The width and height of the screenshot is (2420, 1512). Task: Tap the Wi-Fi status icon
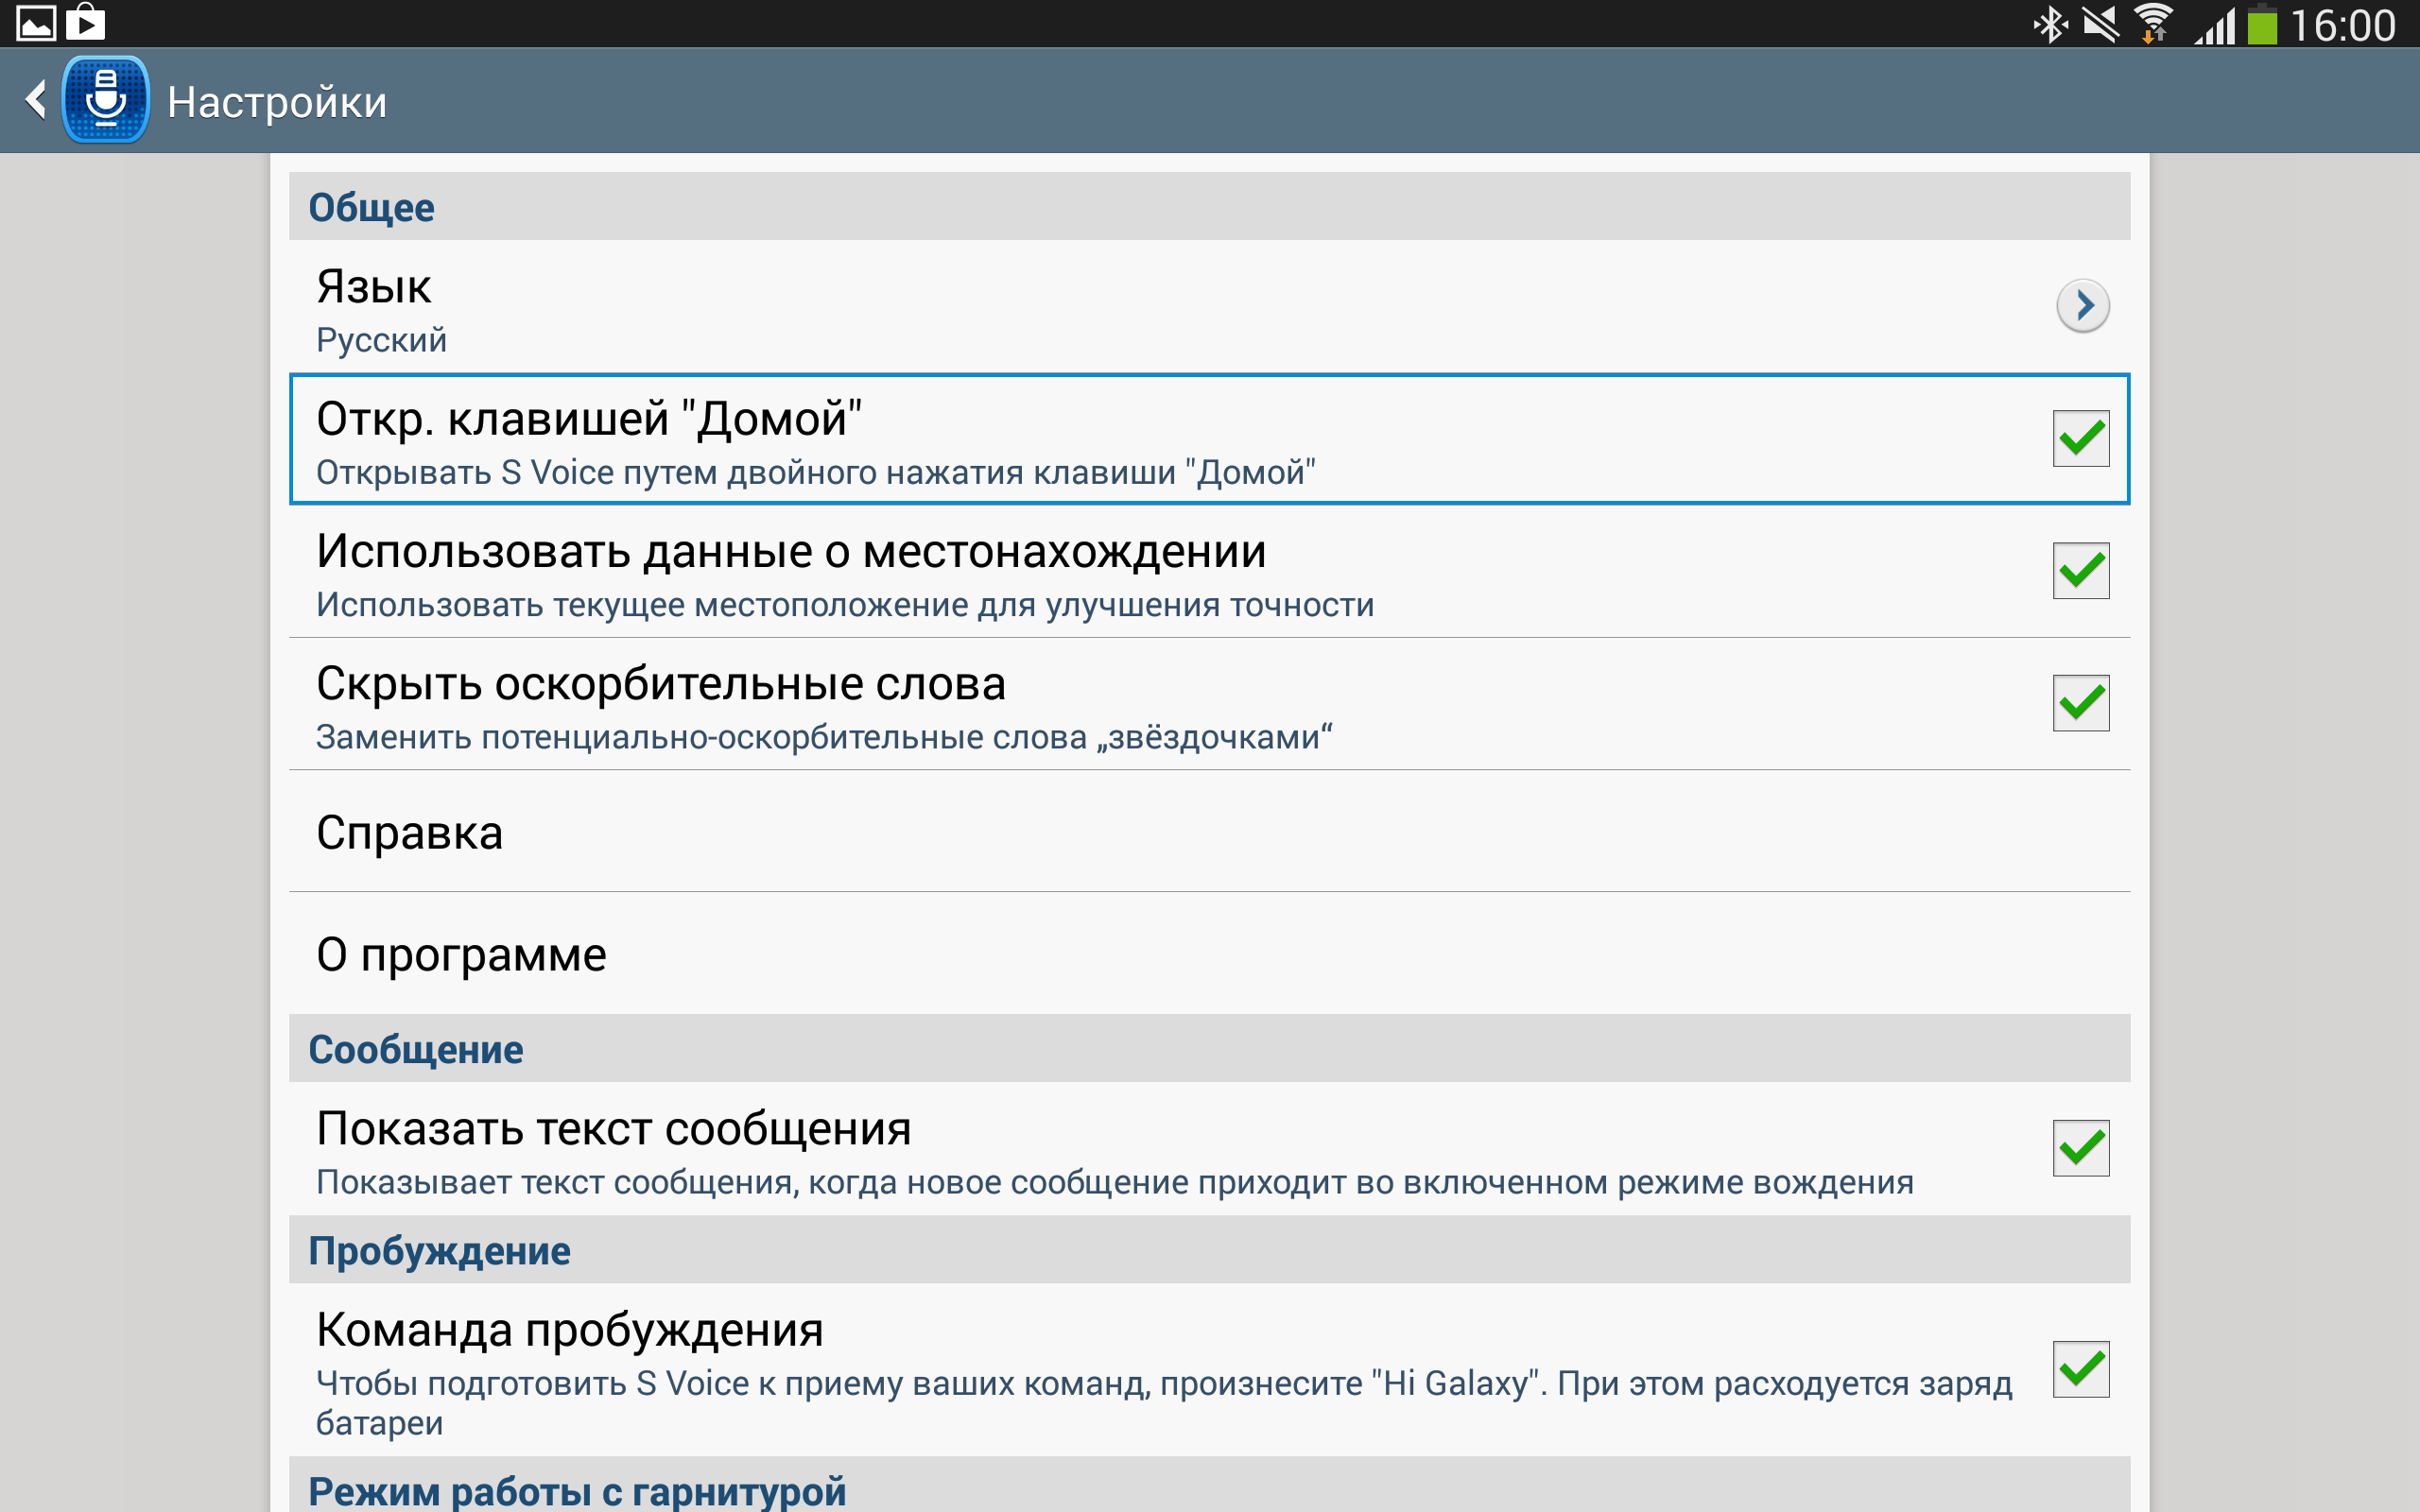[x=2153, y=24]
